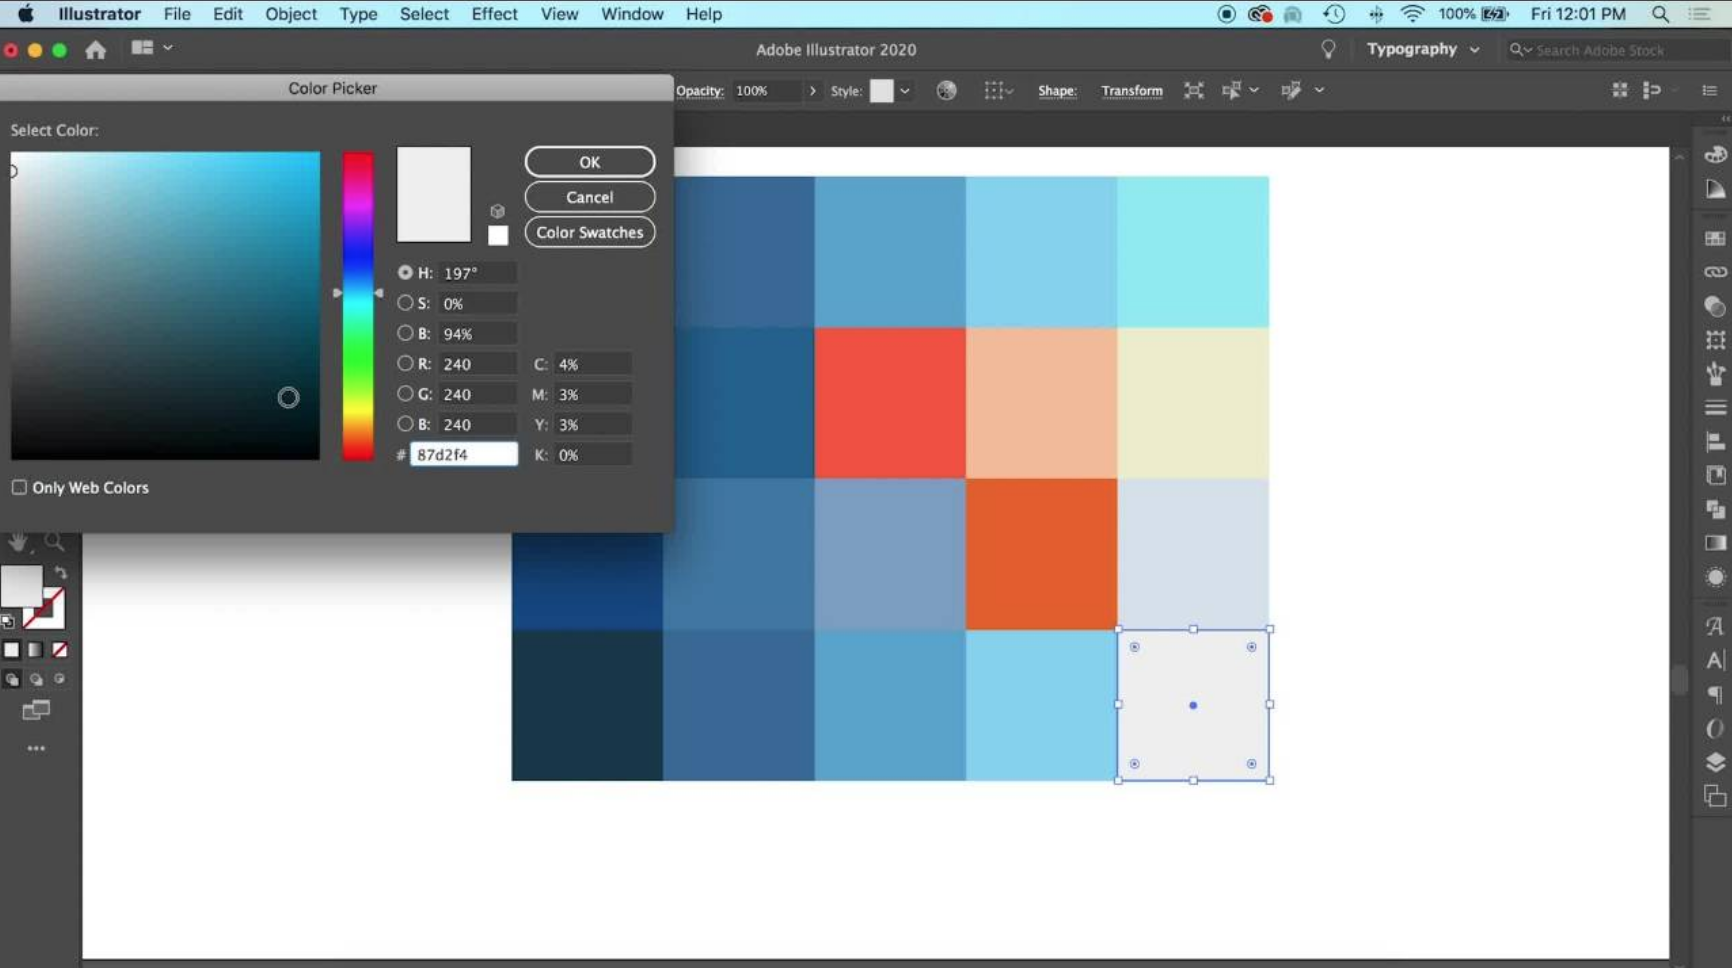The height and width of the screenshot is (968, 1732).
Task: Open arrange documents dropdown
Action: (152, 47)
